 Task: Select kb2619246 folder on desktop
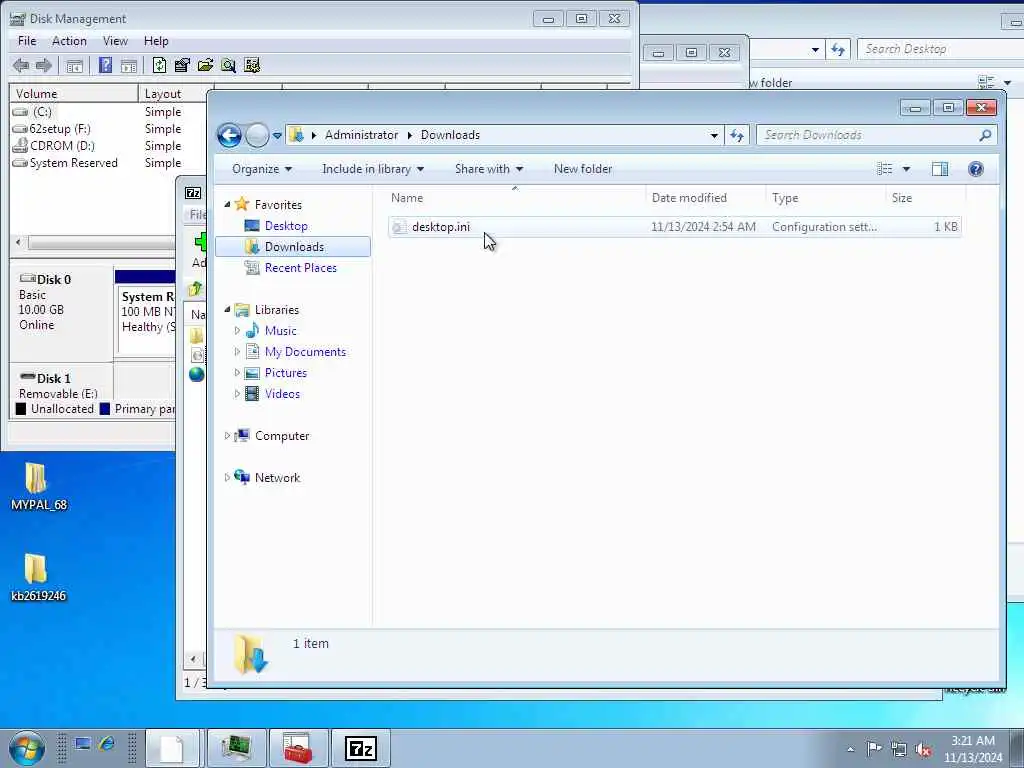[x=39, y=577]
